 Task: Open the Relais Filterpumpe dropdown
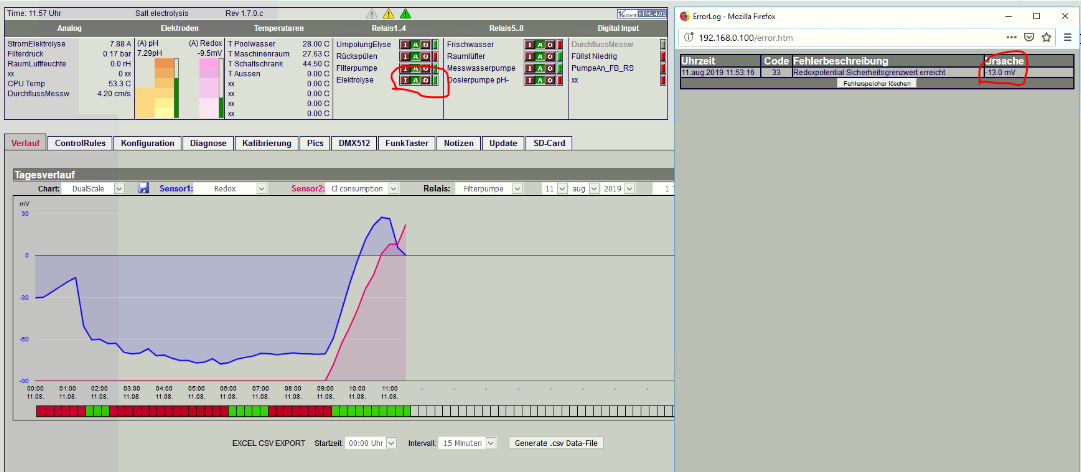tap(489, 188)
